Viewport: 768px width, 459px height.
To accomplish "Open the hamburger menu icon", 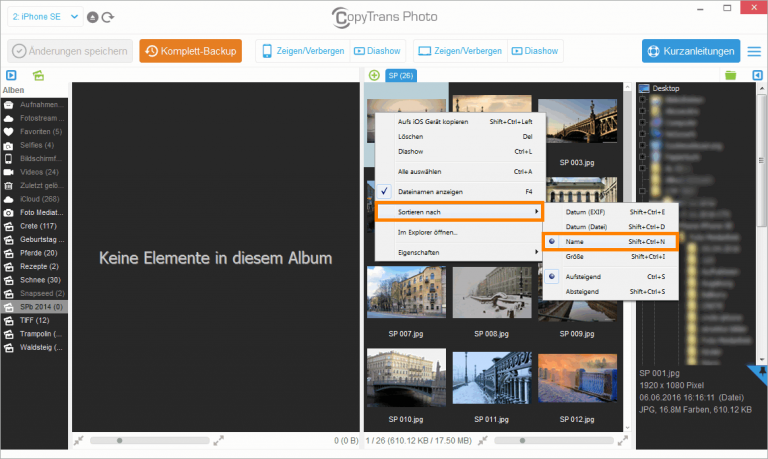I will (753, 51).
